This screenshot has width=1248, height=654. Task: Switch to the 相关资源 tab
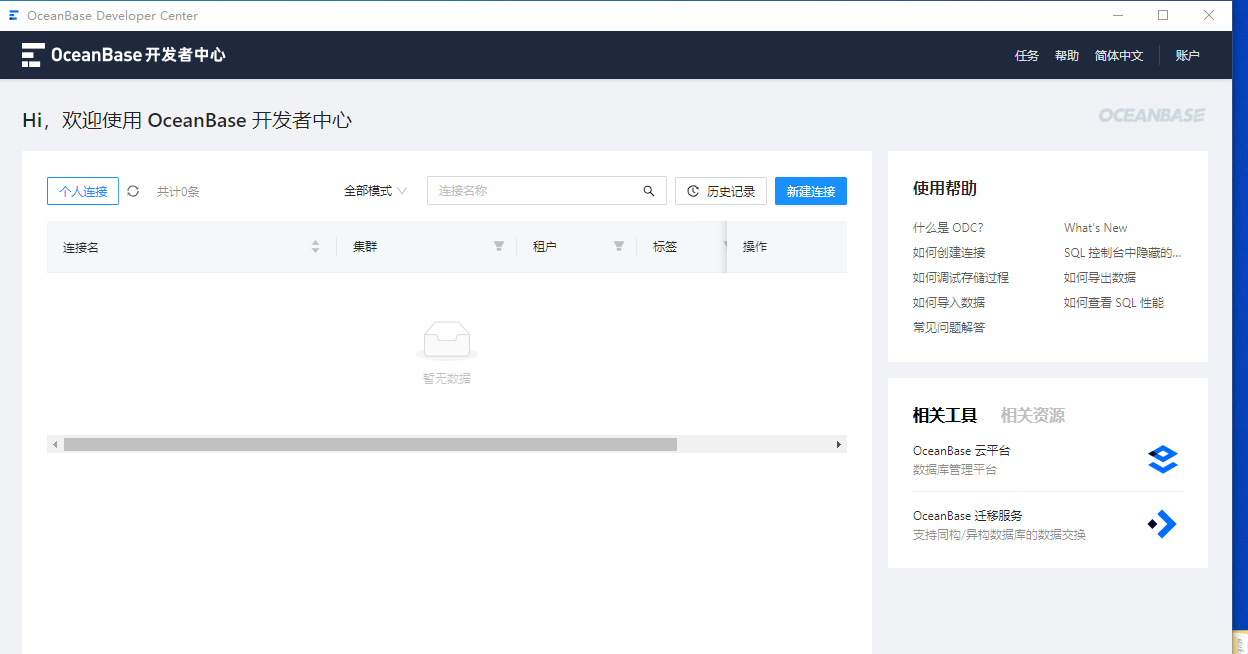(x=1033, y=415)
